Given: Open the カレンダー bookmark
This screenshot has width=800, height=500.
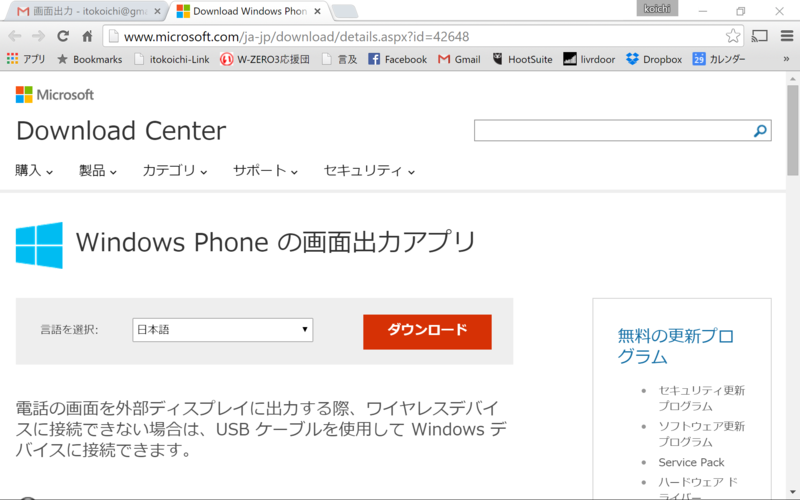Looking at the screenshot, I should pyautogui.click(x=719, y=59).
